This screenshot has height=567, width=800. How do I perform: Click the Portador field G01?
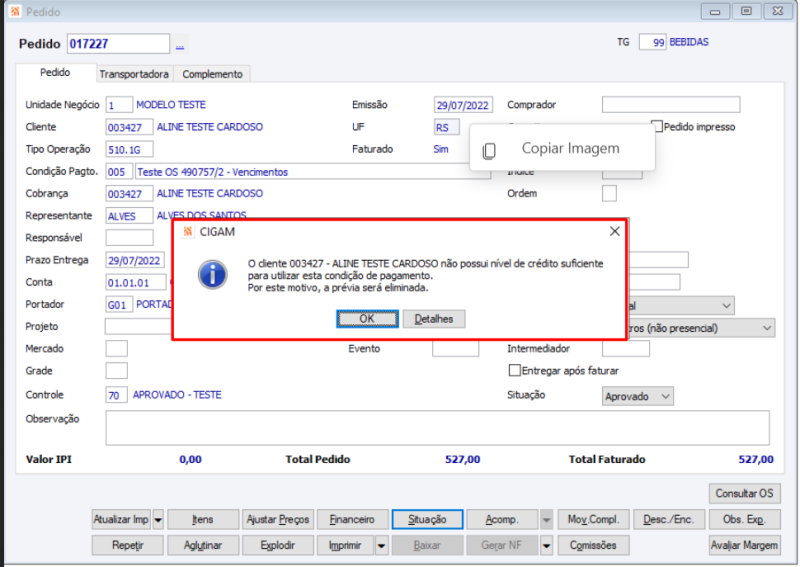click(x=119, y=305)
